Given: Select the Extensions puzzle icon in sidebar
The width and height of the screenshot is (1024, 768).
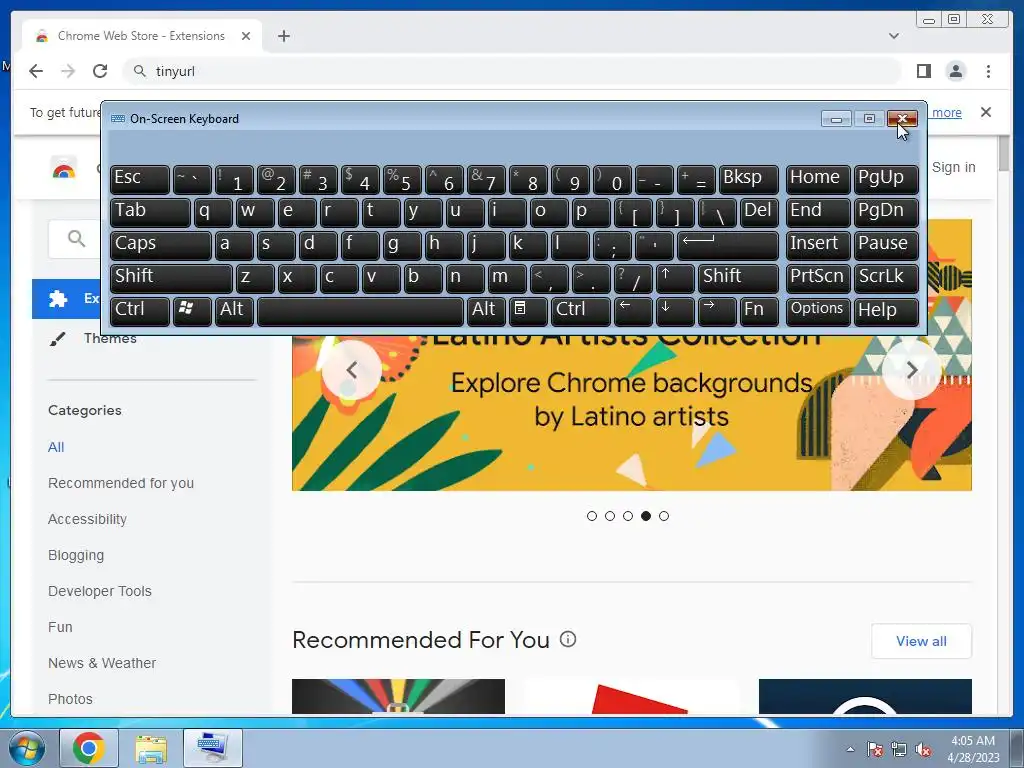Looking at the screenshot, I should 57,298.
